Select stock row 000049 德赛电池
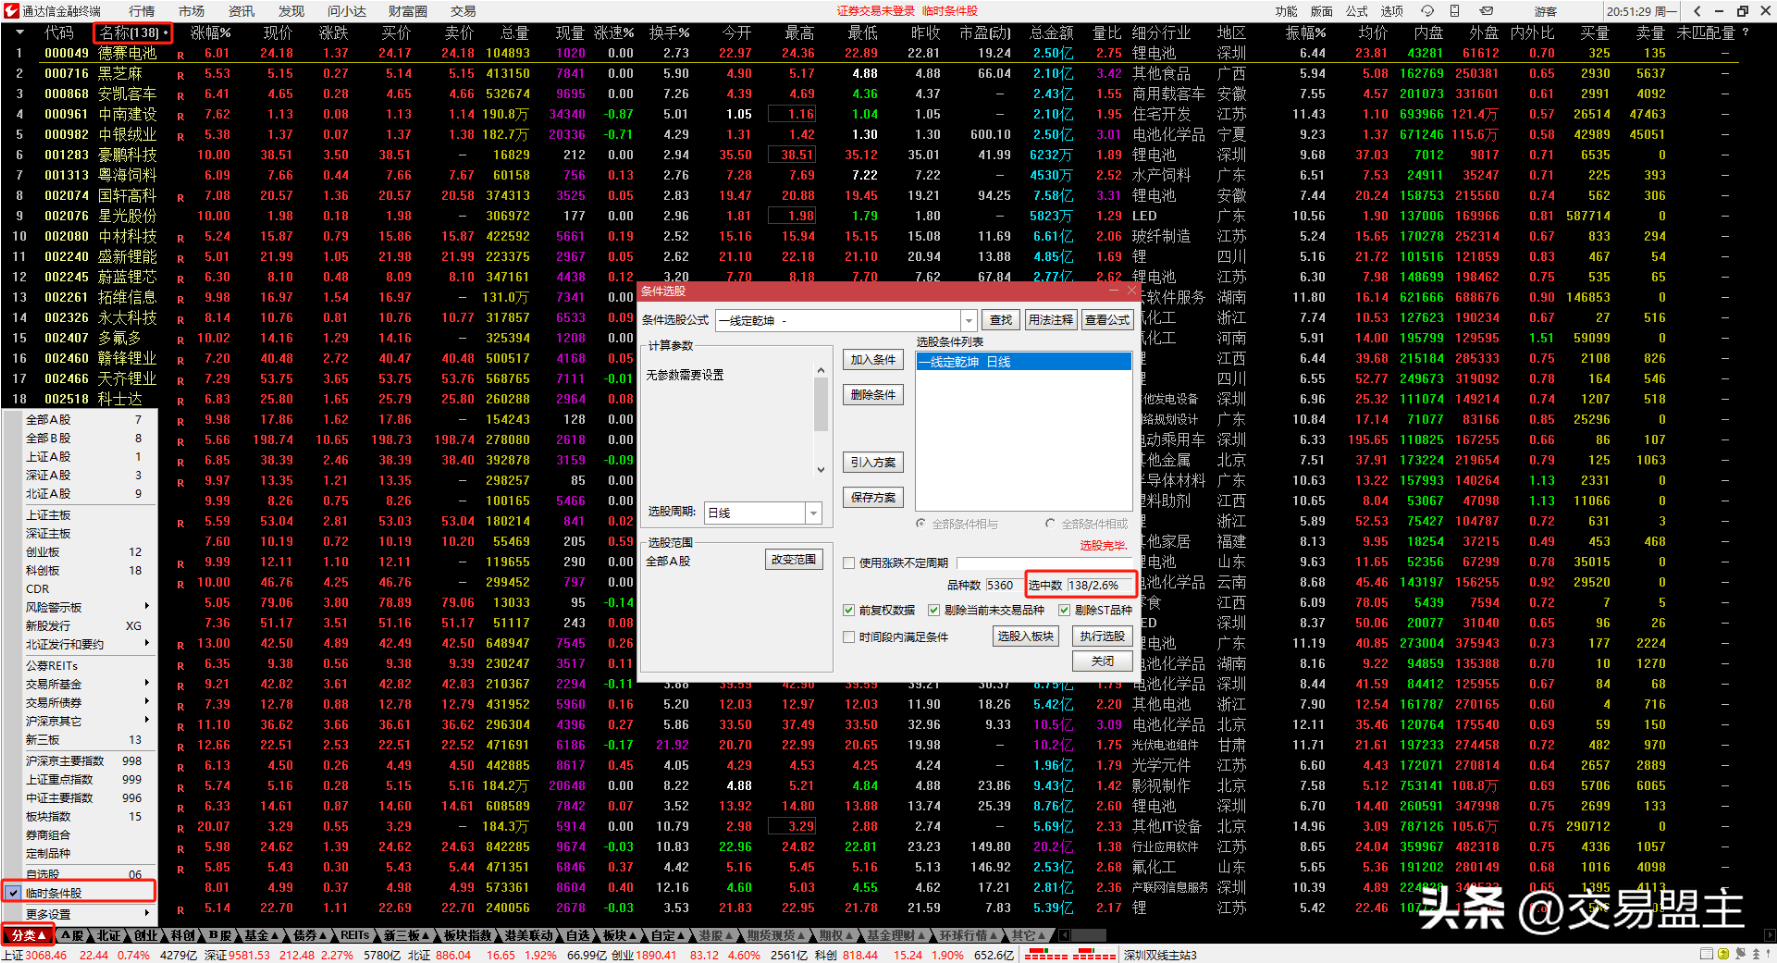This screenshot has width=1777, height=963. [x=870, y=53]
